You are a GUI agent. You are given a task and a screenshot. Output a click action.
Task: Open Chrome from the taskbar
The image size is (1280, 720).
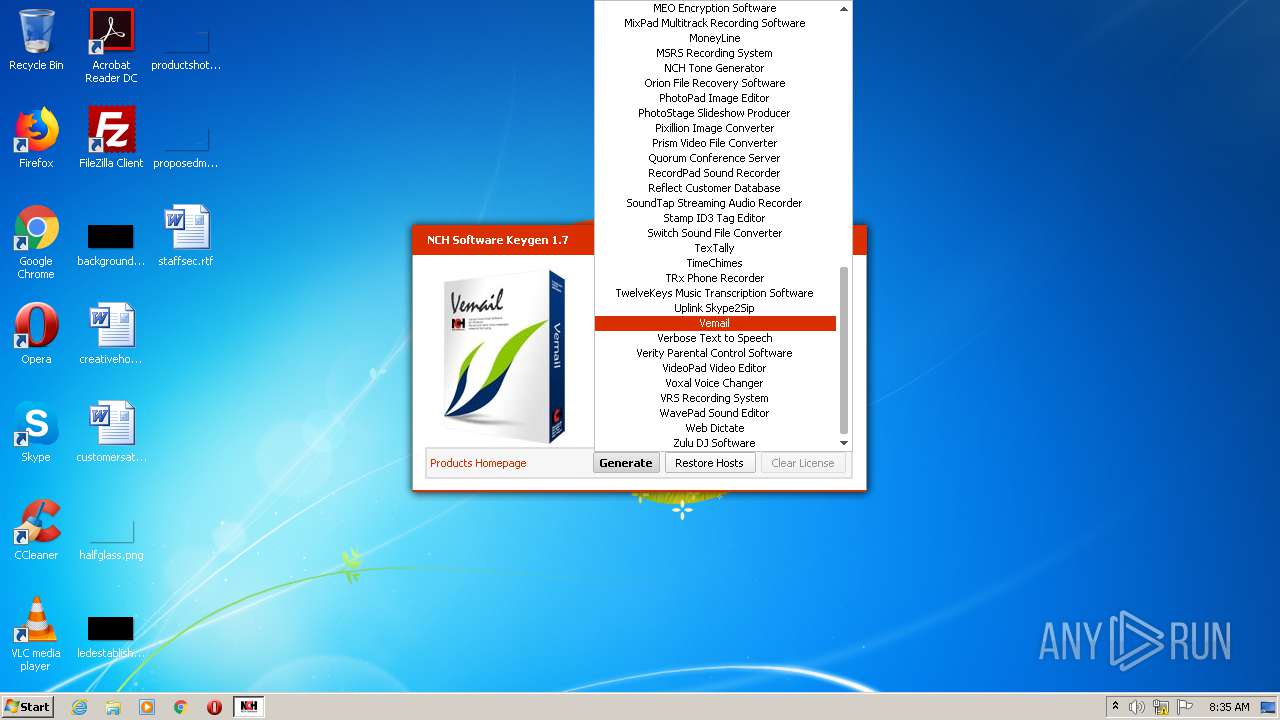tap(181, 707)
